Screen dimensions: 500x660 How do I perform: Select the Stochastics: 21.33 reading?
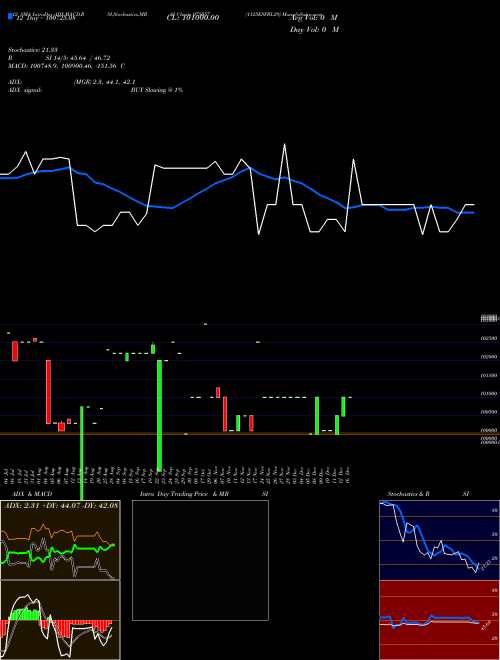(32, 50)
